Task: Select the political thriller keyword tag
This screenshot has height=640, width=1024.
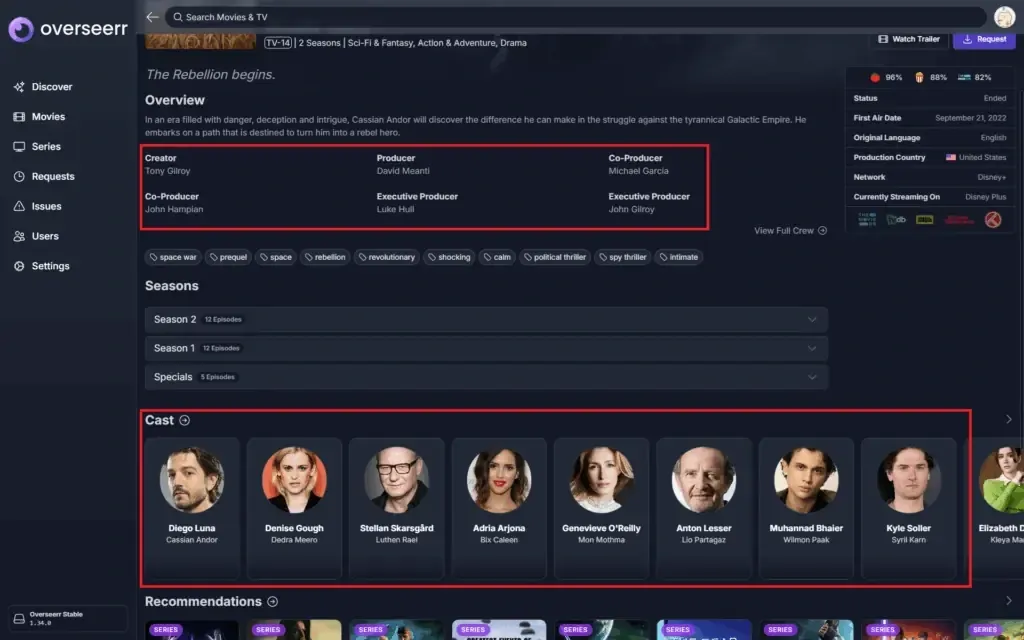Action: pos(554,257)
